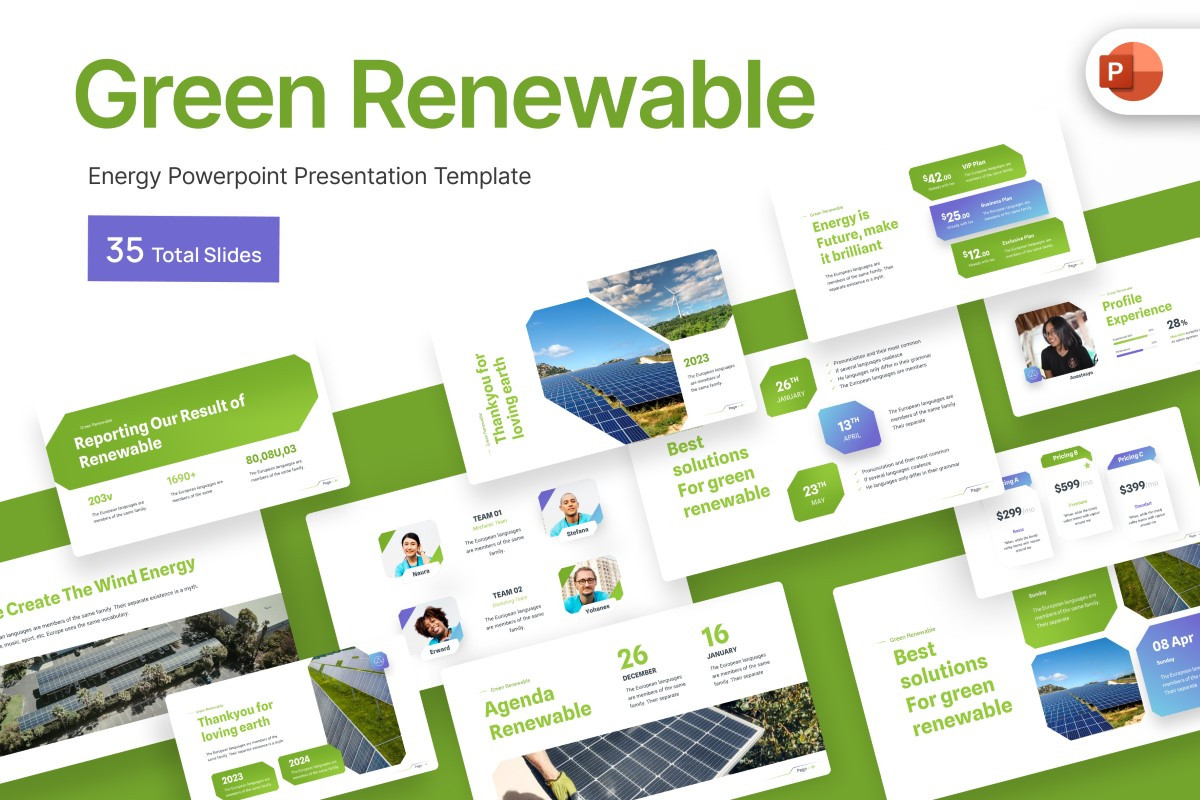This screenshot has height=800, width=1200.
Task: Select the '$42.00 VIP Plan' pricing badge
Action: (966, 174)
